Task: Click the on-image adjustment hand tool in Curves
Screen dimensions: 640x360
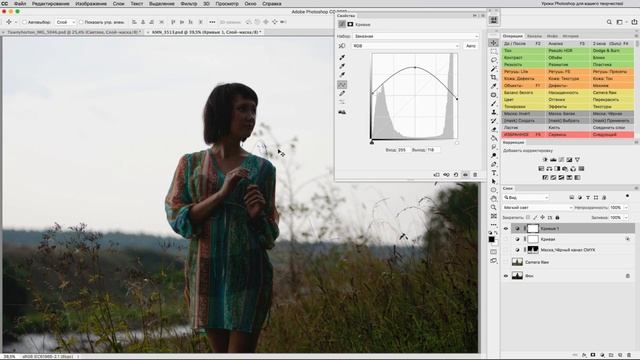Action: (x=342, y=46)
